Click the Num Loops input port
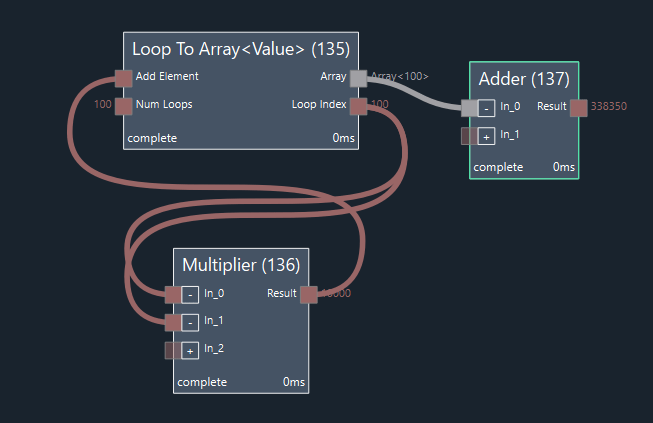The width and height of the screenshot is (653, 423). (x=123, y=105)
